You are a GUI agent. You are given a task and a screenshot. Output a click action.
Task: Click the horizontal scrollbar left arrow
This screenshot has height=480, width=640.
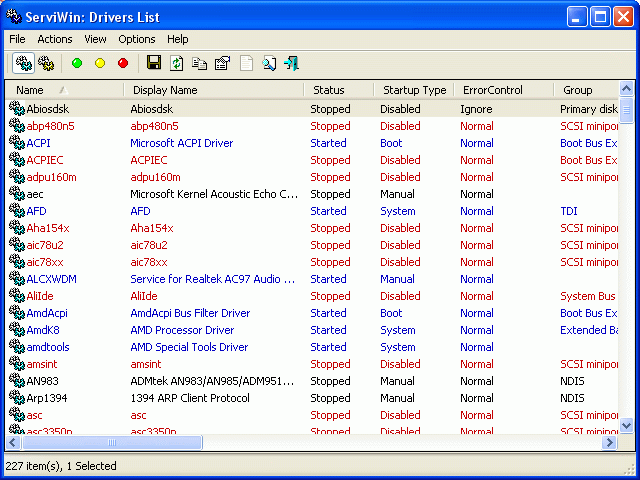tap(13, 442)
